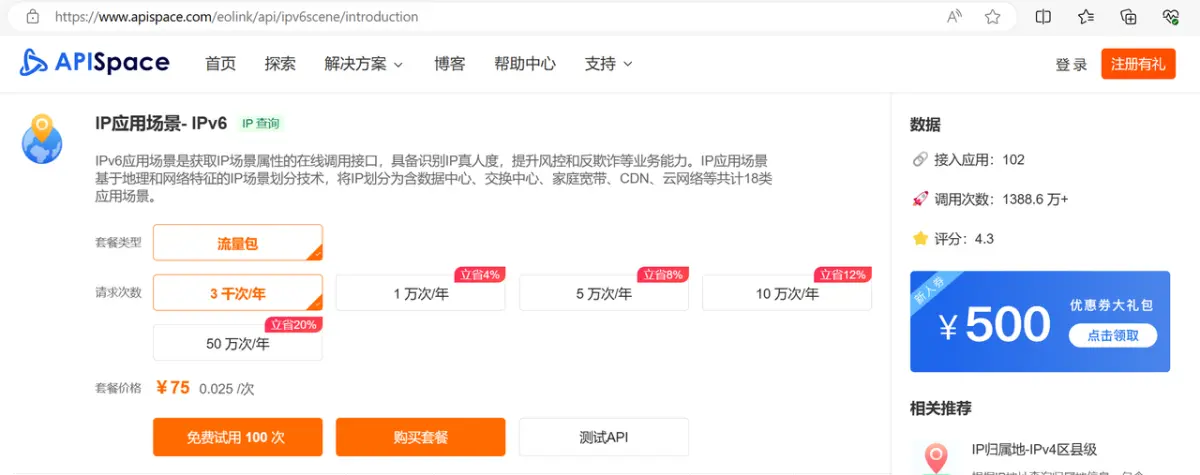Click the 注册有礼 button
Image resolution: width=1200 pixels, height=475 pixels.
coord(1138,64)
